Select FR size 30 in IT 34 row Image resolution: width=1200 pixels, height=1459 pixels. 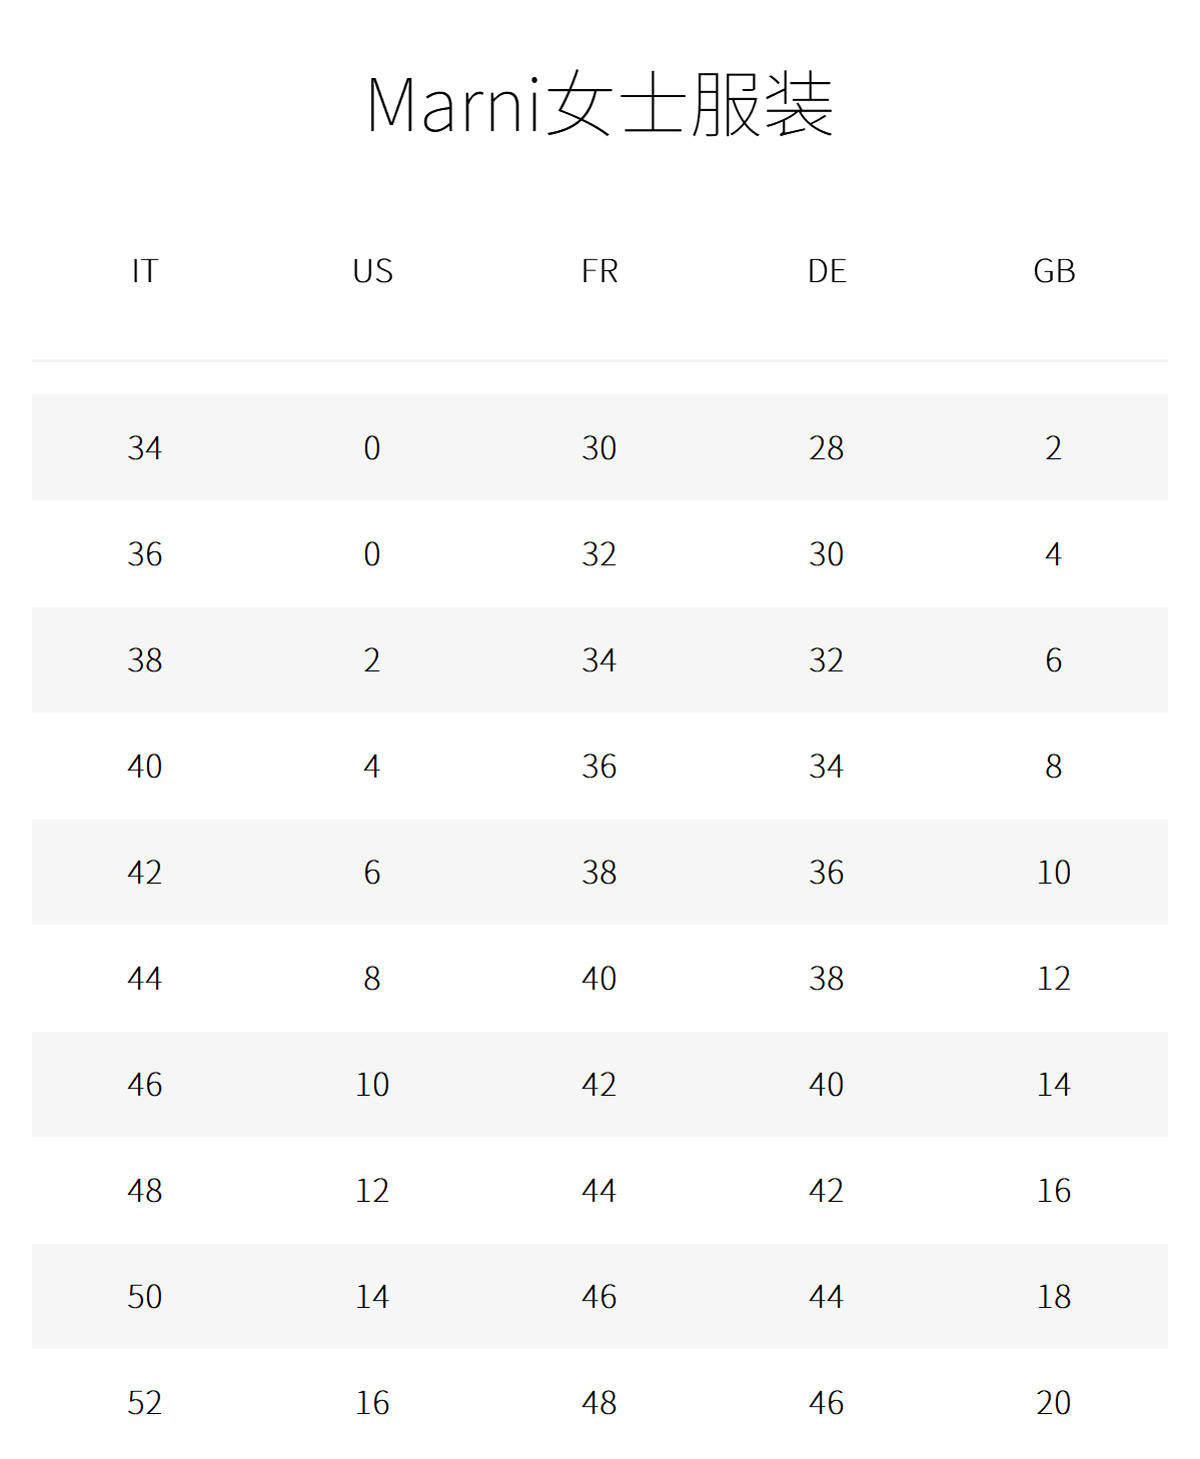pyautogui.click(x=599, y=448)
